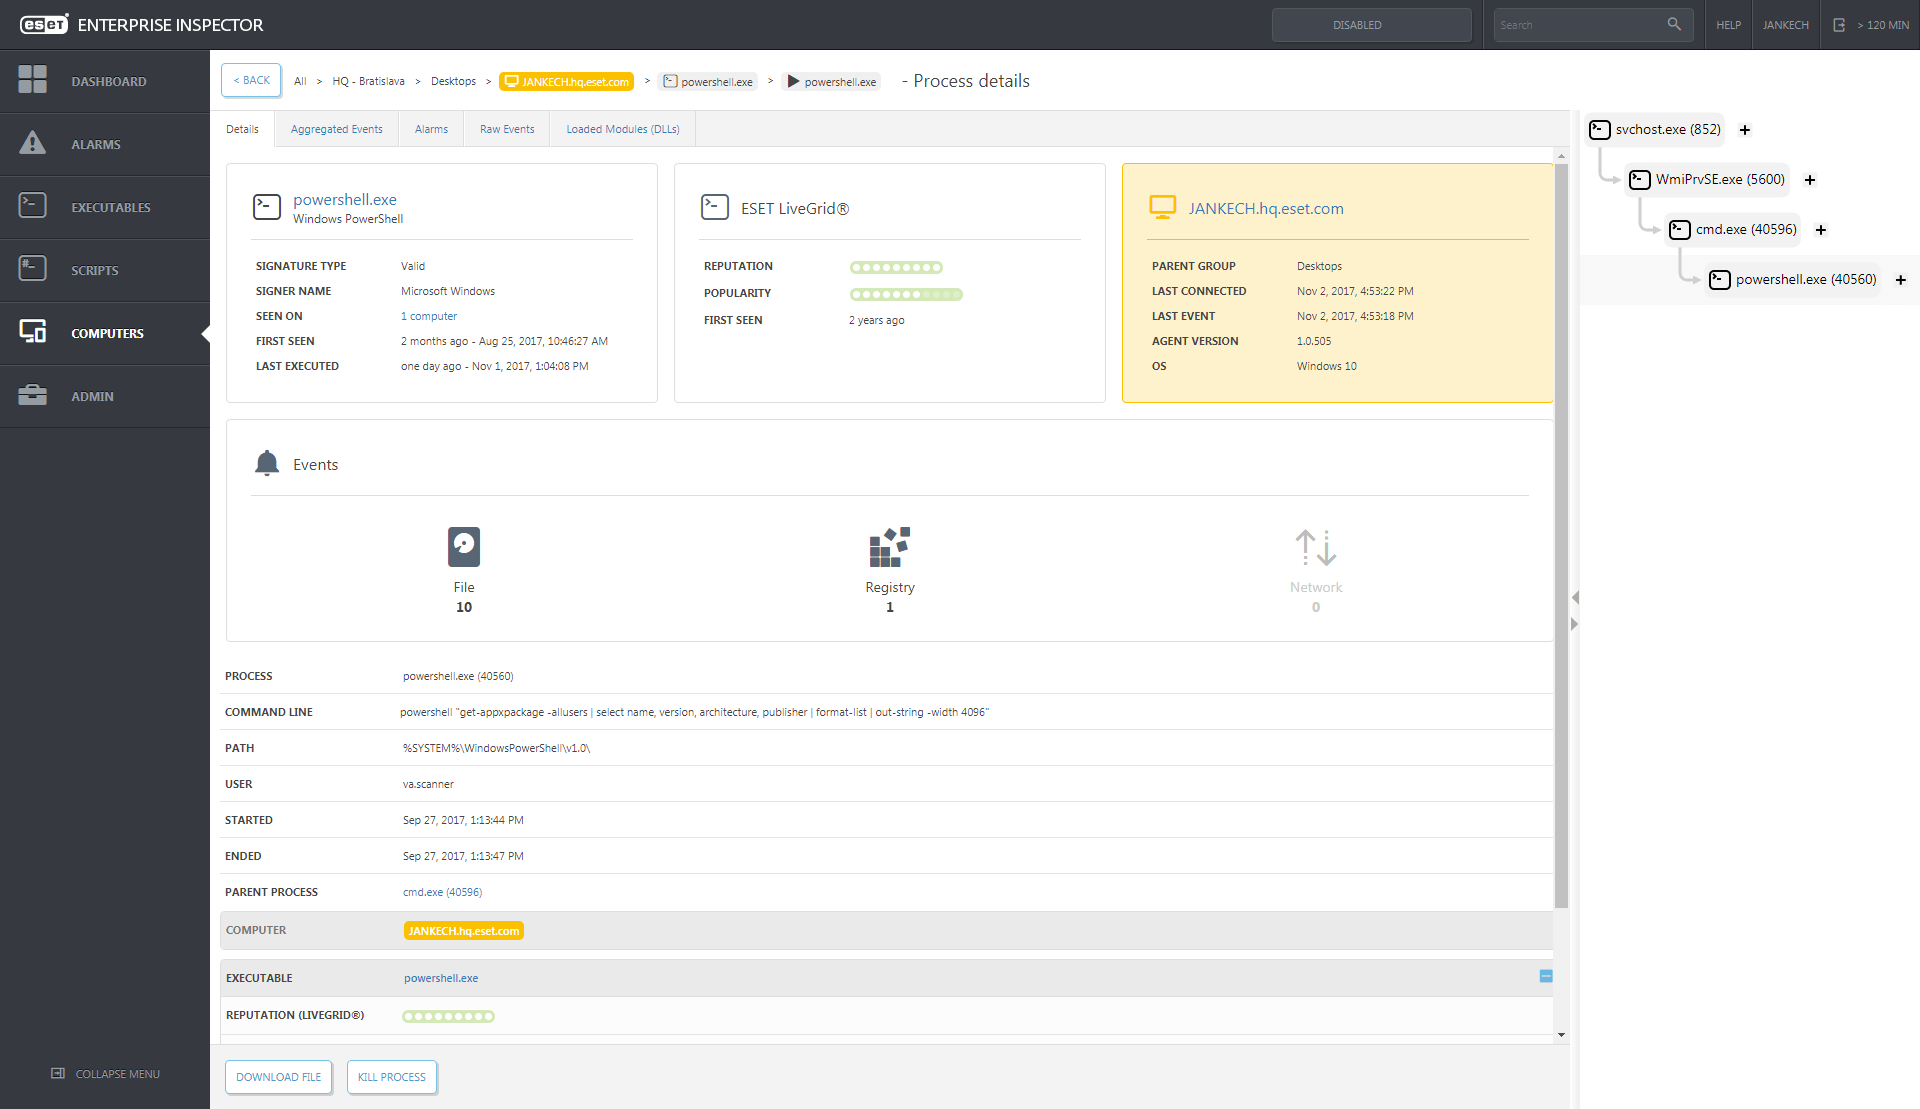Expand powershell.exe (40560) with plus sign
The width and height of the screenshot is (1920, 1109).
tap(1901, 280)
